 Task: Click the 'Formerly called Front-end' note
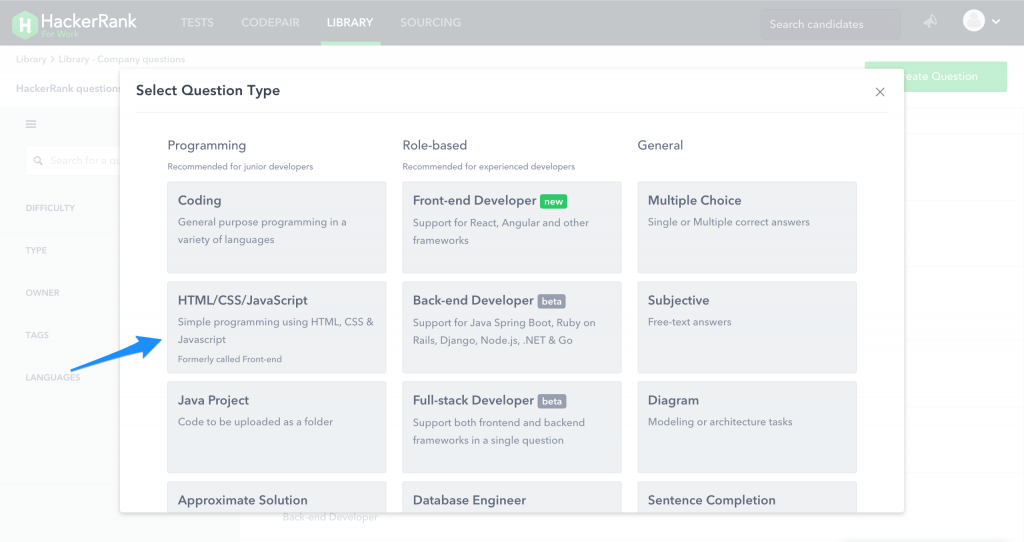[230, 359]
